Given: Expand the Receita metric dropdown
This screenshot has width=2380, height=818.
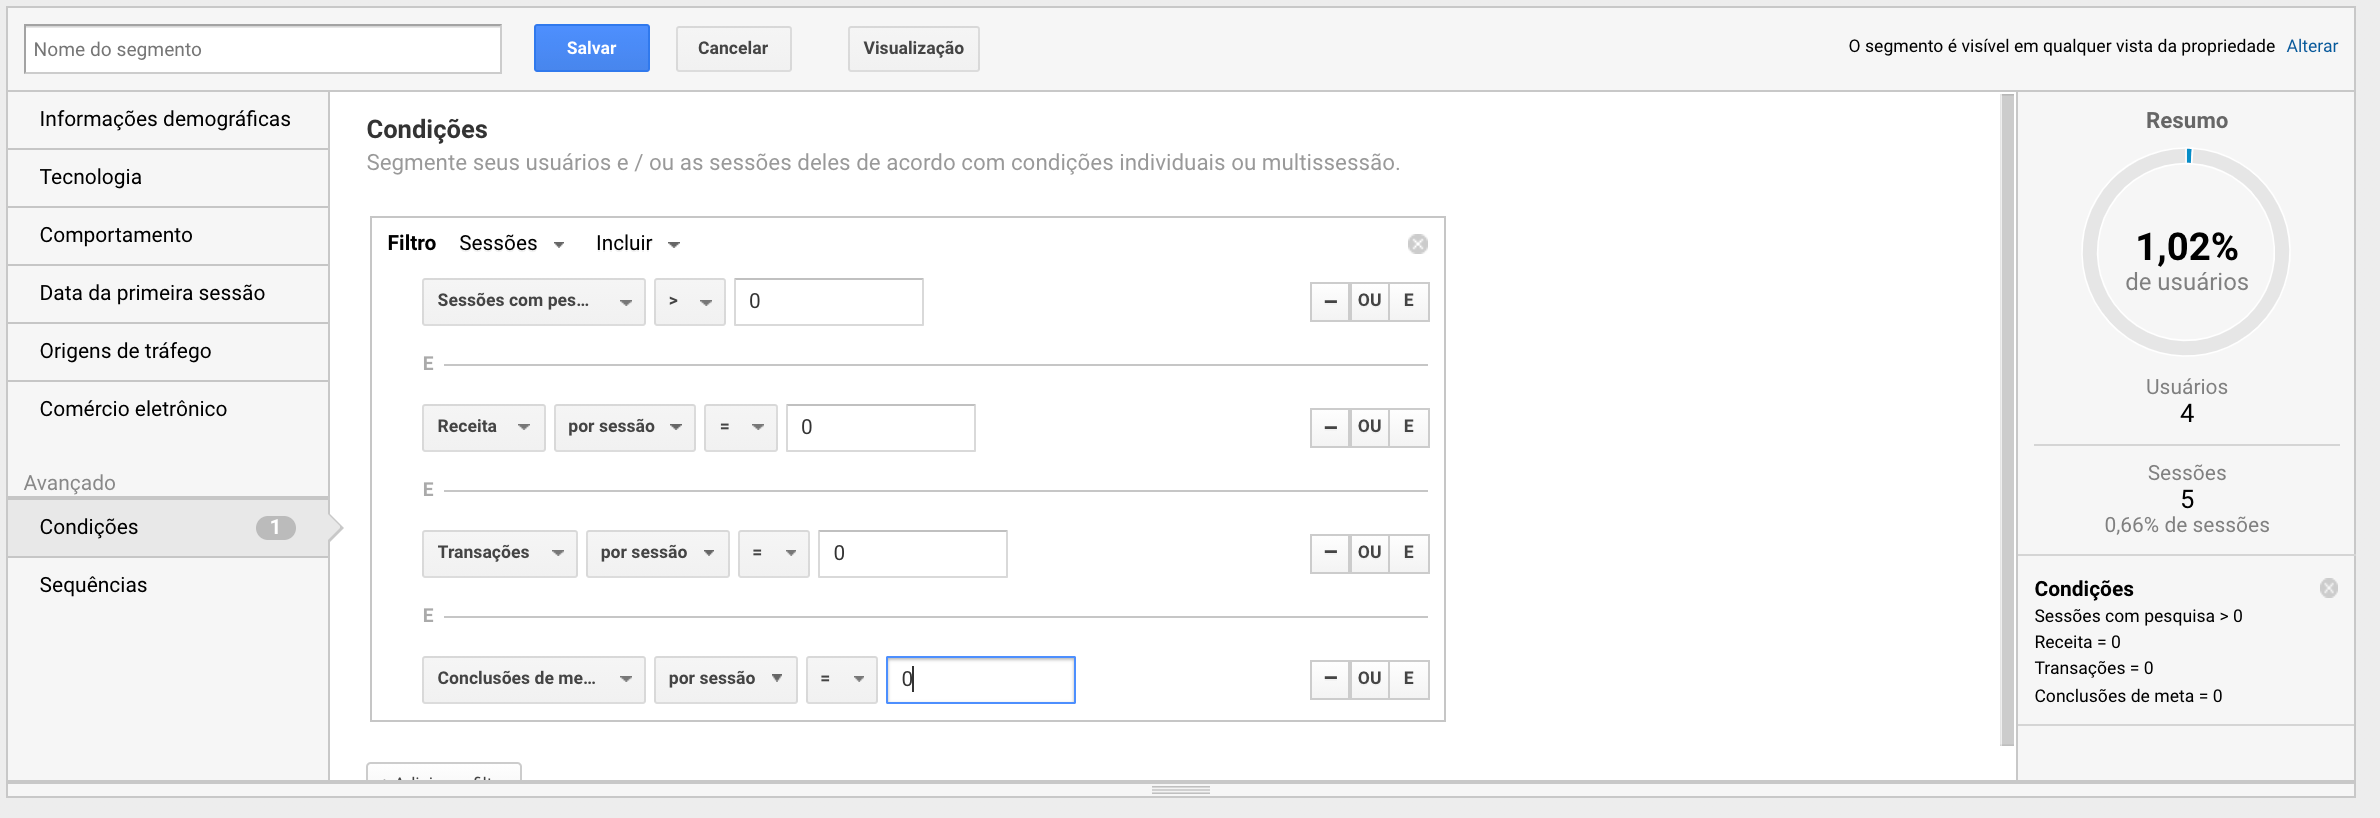Looking at the screenshot, I should click(x=483, y=427).
